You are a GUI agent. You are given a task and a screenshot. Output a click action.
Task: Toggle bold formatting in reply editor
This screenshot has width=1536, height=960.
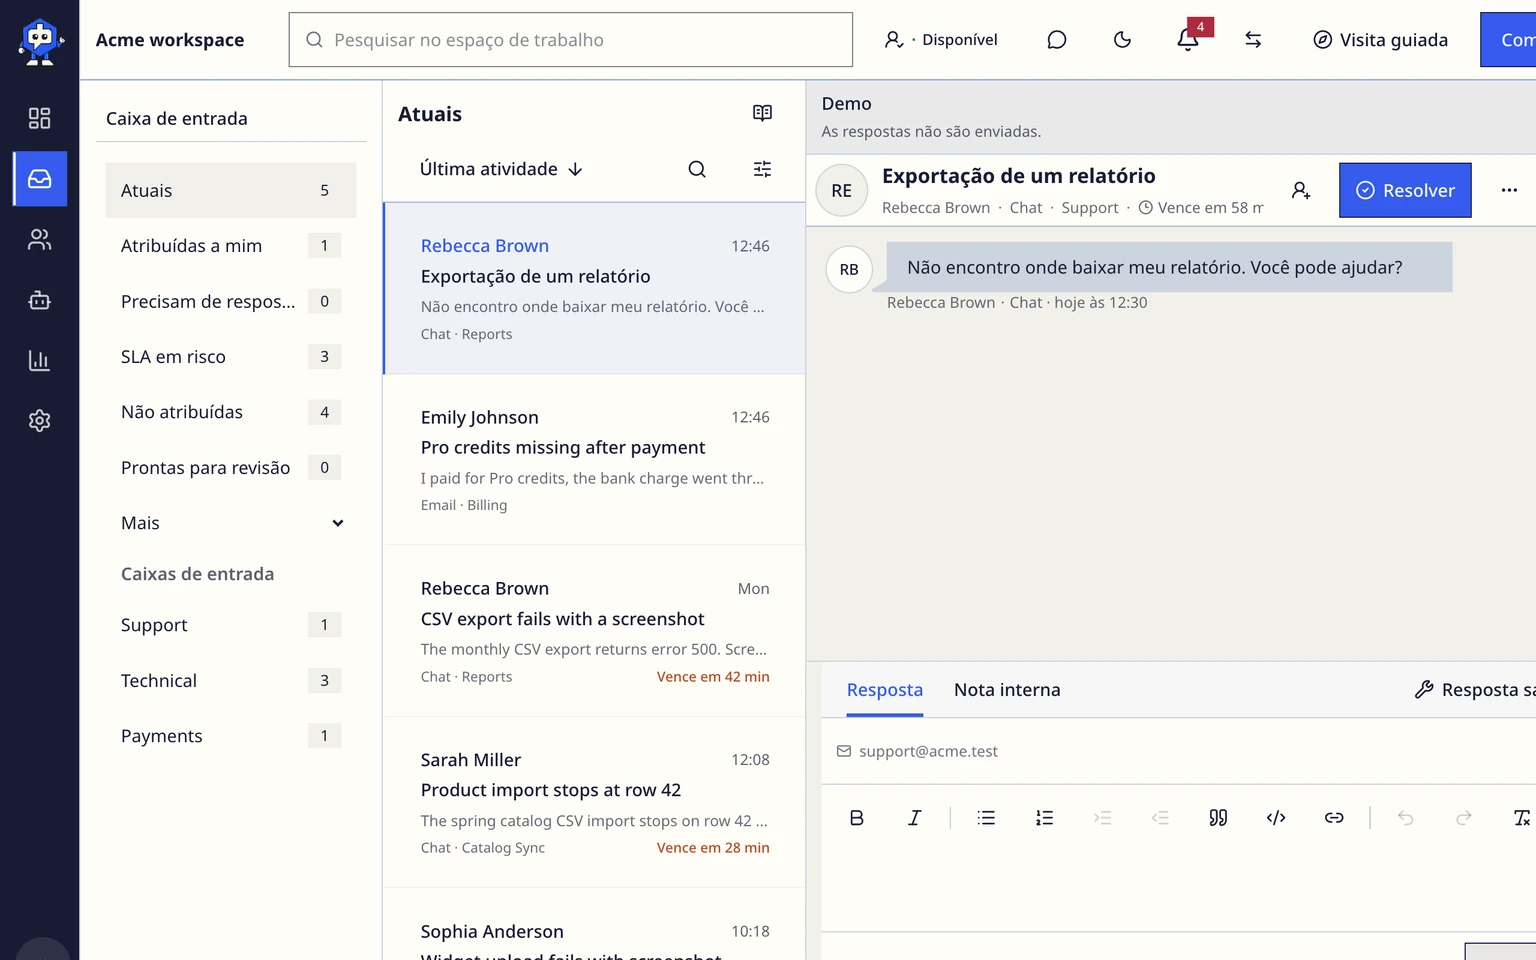tap(857, 818)
